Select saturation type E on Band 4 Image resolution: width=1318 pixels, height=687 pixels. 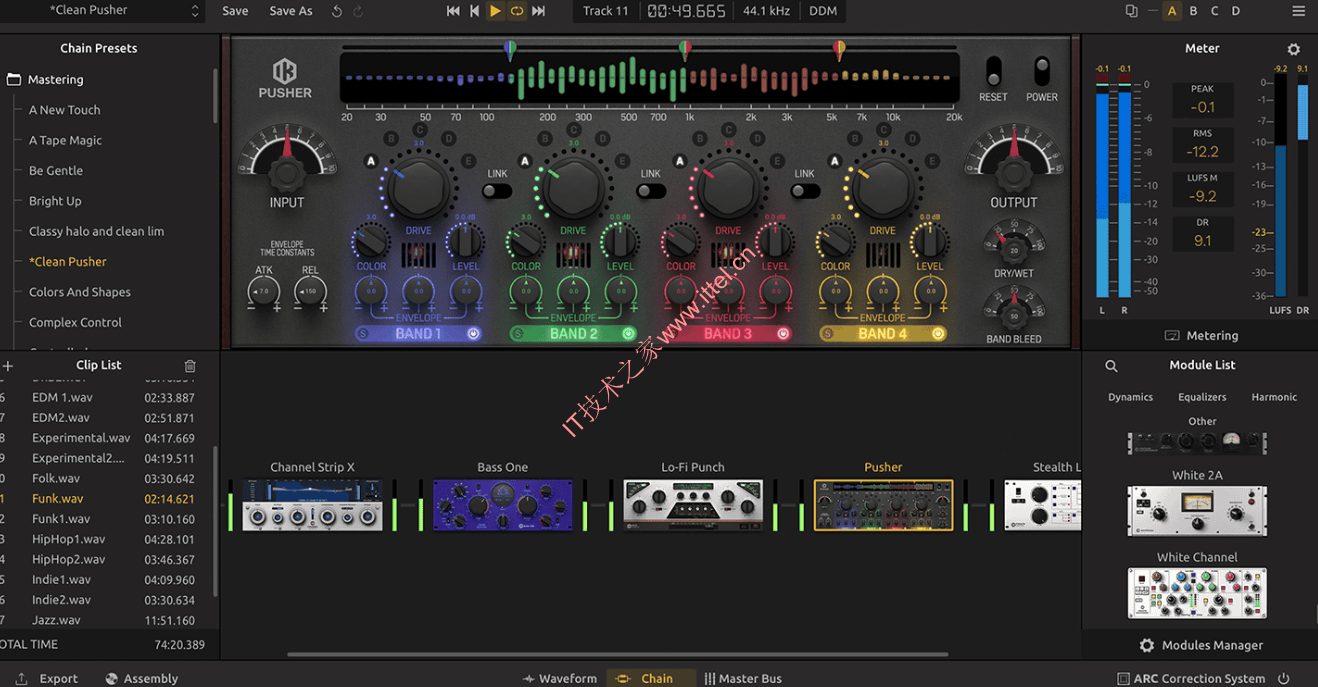[931, 161]
